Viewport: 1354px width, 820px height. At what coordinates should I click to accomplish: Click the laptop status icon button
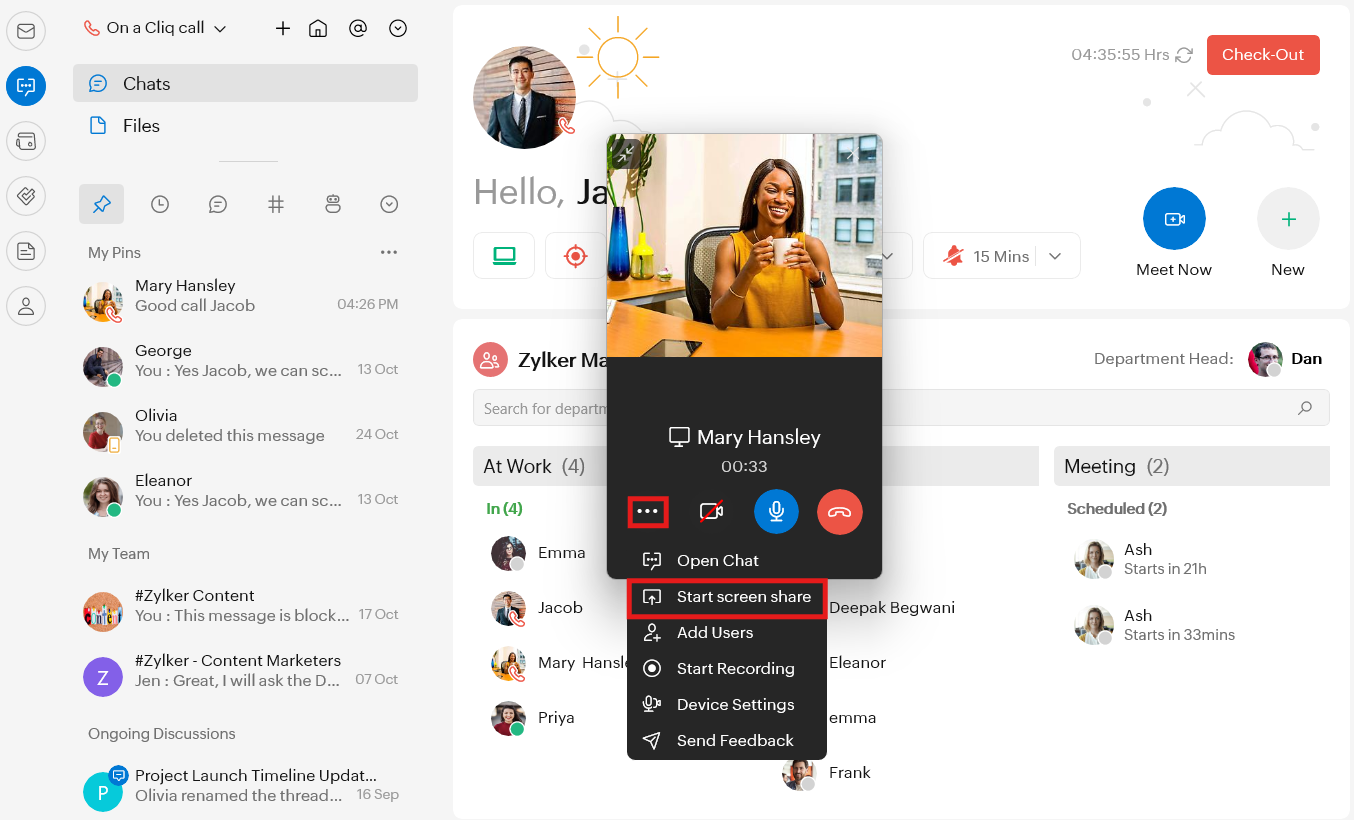504,256
